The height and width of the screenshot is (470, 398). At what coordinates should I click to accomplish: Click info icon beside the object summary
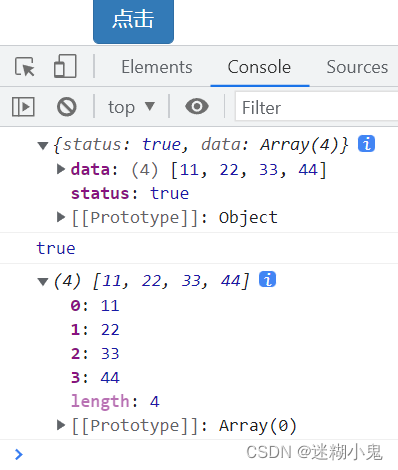pyautogui.click(x=366, y=144)
